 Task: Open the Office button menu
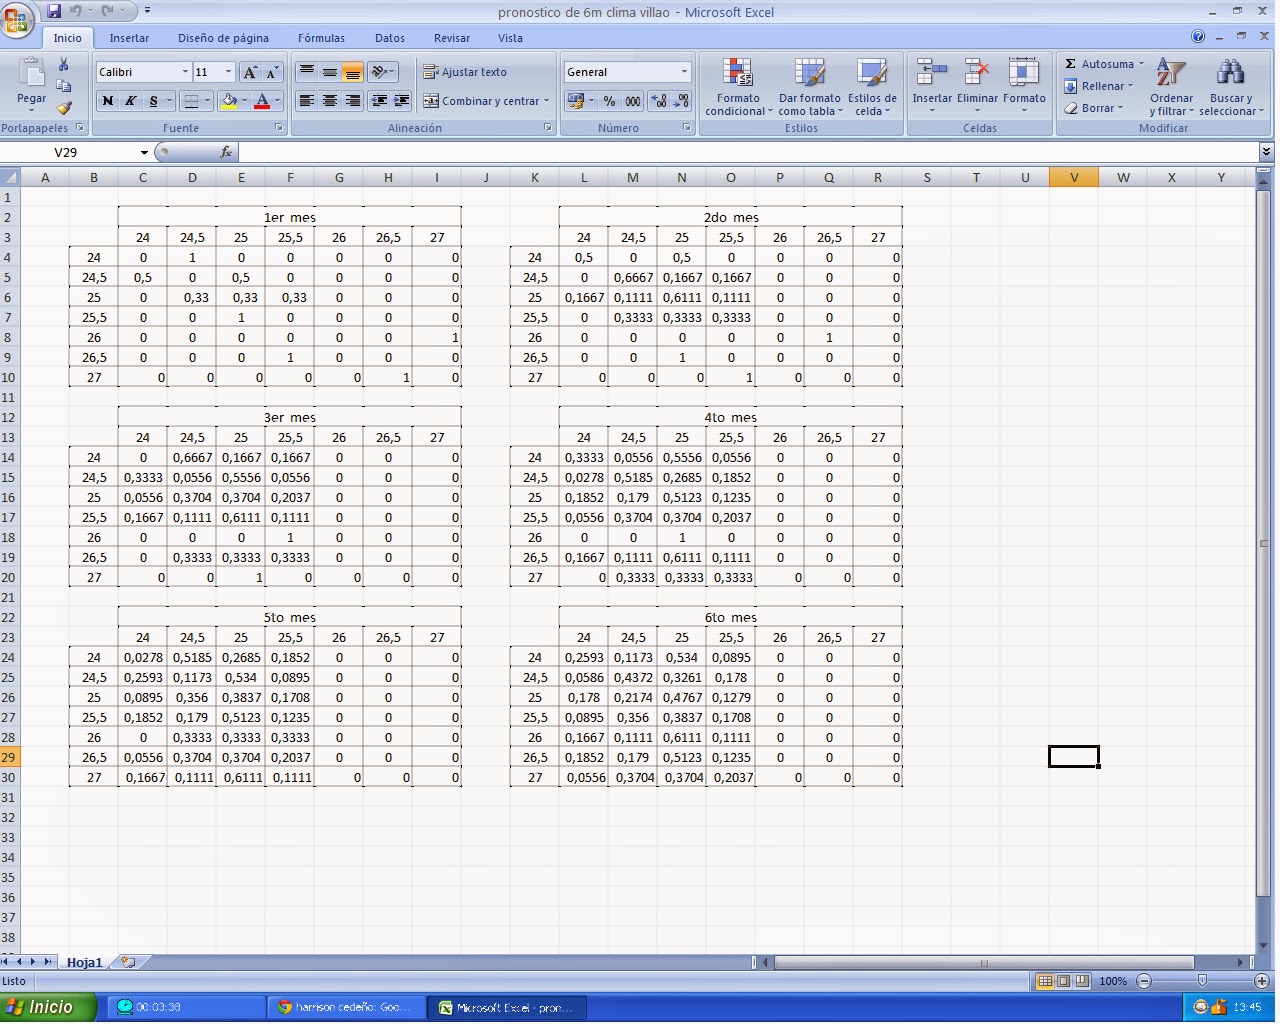[x=16, y=19]
